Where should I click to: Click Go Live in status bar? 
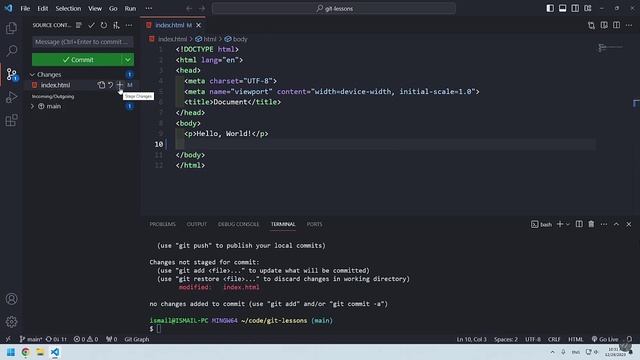pos(605,339)
